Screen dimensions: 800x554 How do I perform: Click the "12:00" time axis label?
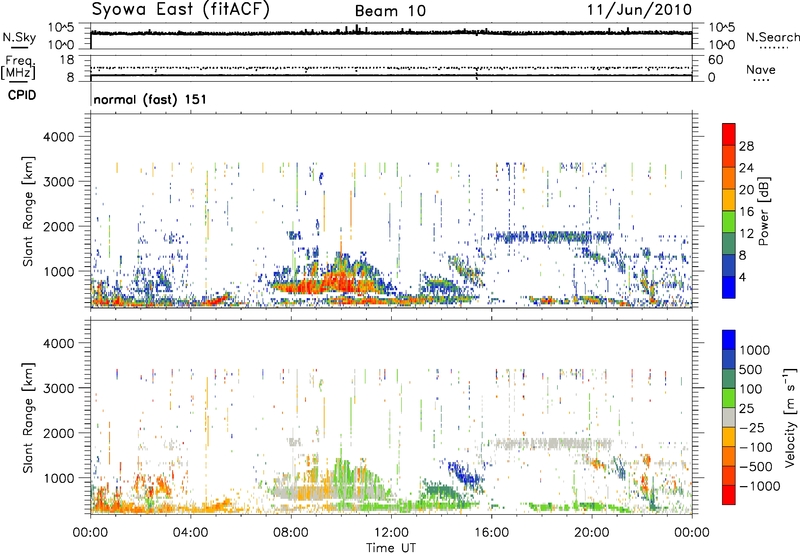pos(391,532)
